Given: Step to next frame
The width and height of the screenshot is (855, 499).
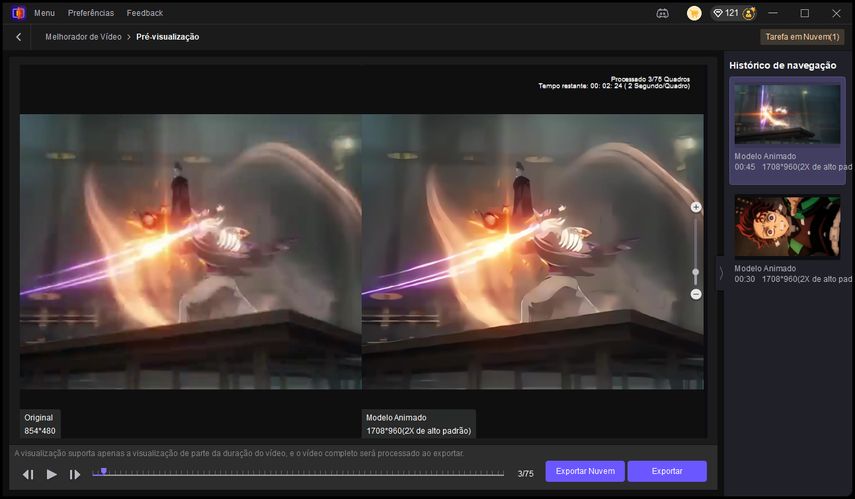Looking at the screenshot, I should pyautogui.click(x=75, y=474).
